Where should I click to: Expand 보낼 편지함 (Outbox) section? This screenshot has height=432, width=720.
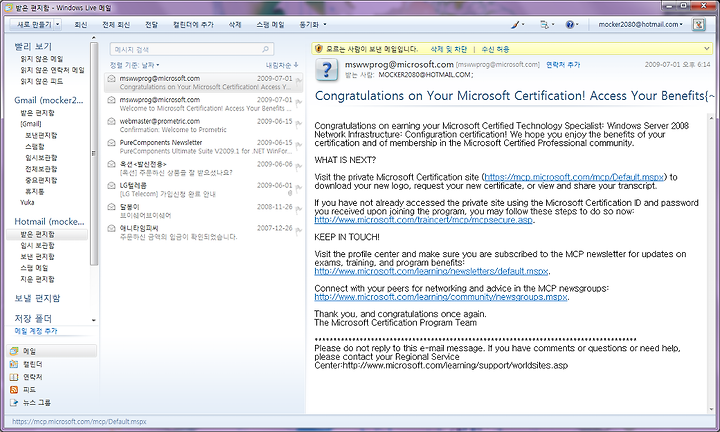[37, 298]
